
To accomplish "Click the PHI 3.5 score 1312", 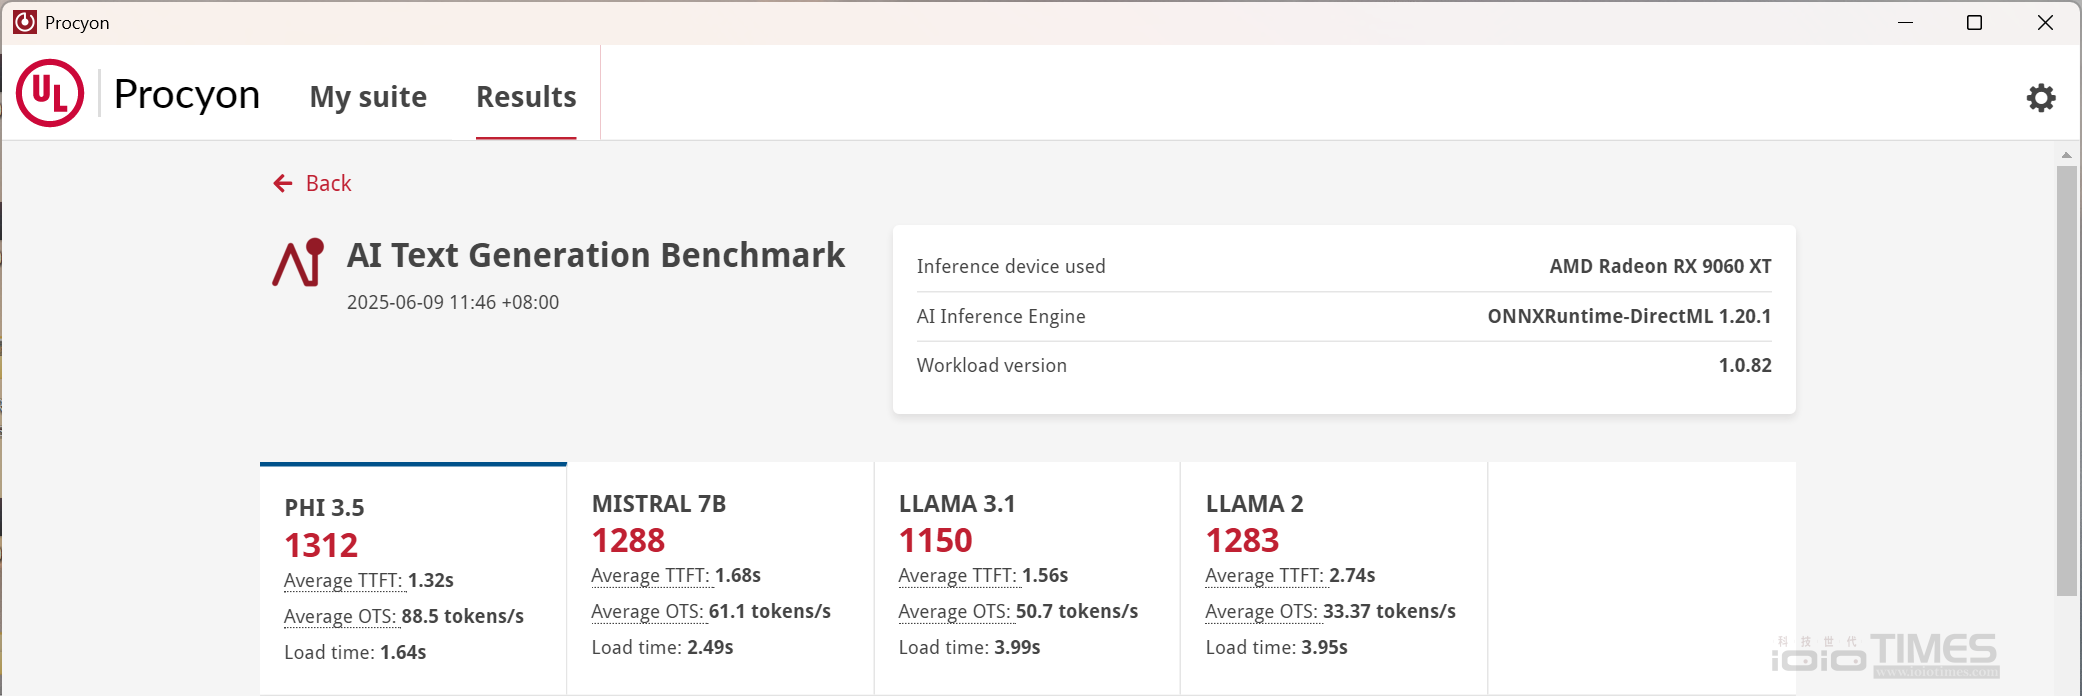I will (321, 545).
